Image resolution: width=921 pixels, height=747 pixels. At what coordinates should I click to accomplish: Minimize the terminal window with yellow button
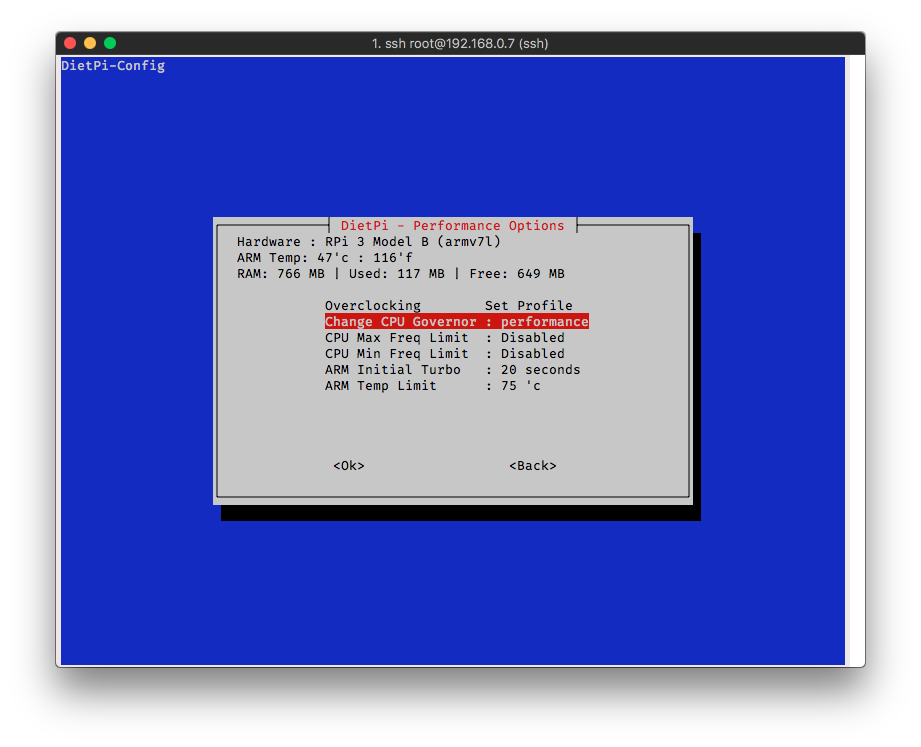[x=90, y=43]
